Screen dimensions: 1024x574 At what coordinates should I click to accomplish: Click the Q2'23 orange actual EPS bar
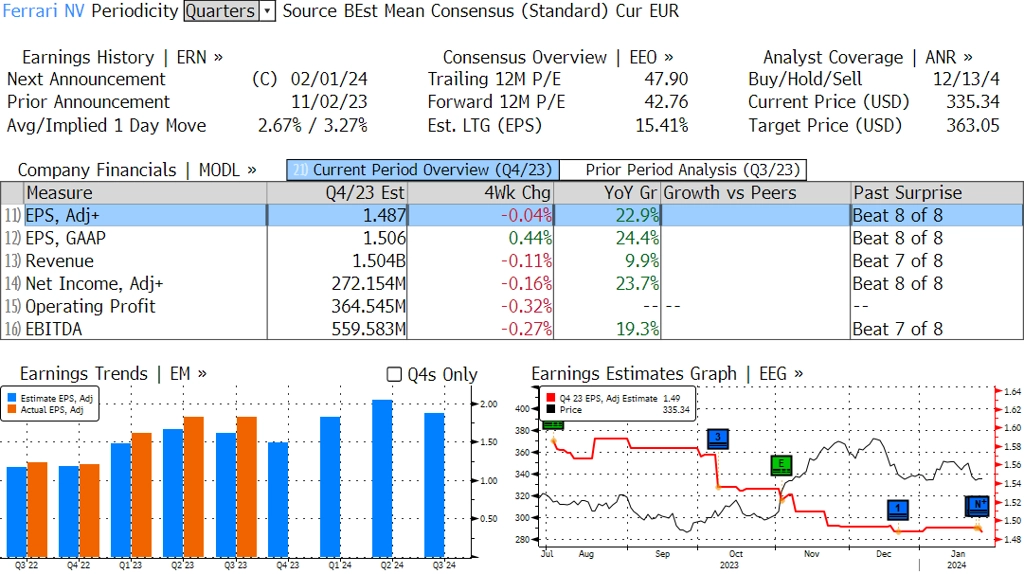(193, 487)
